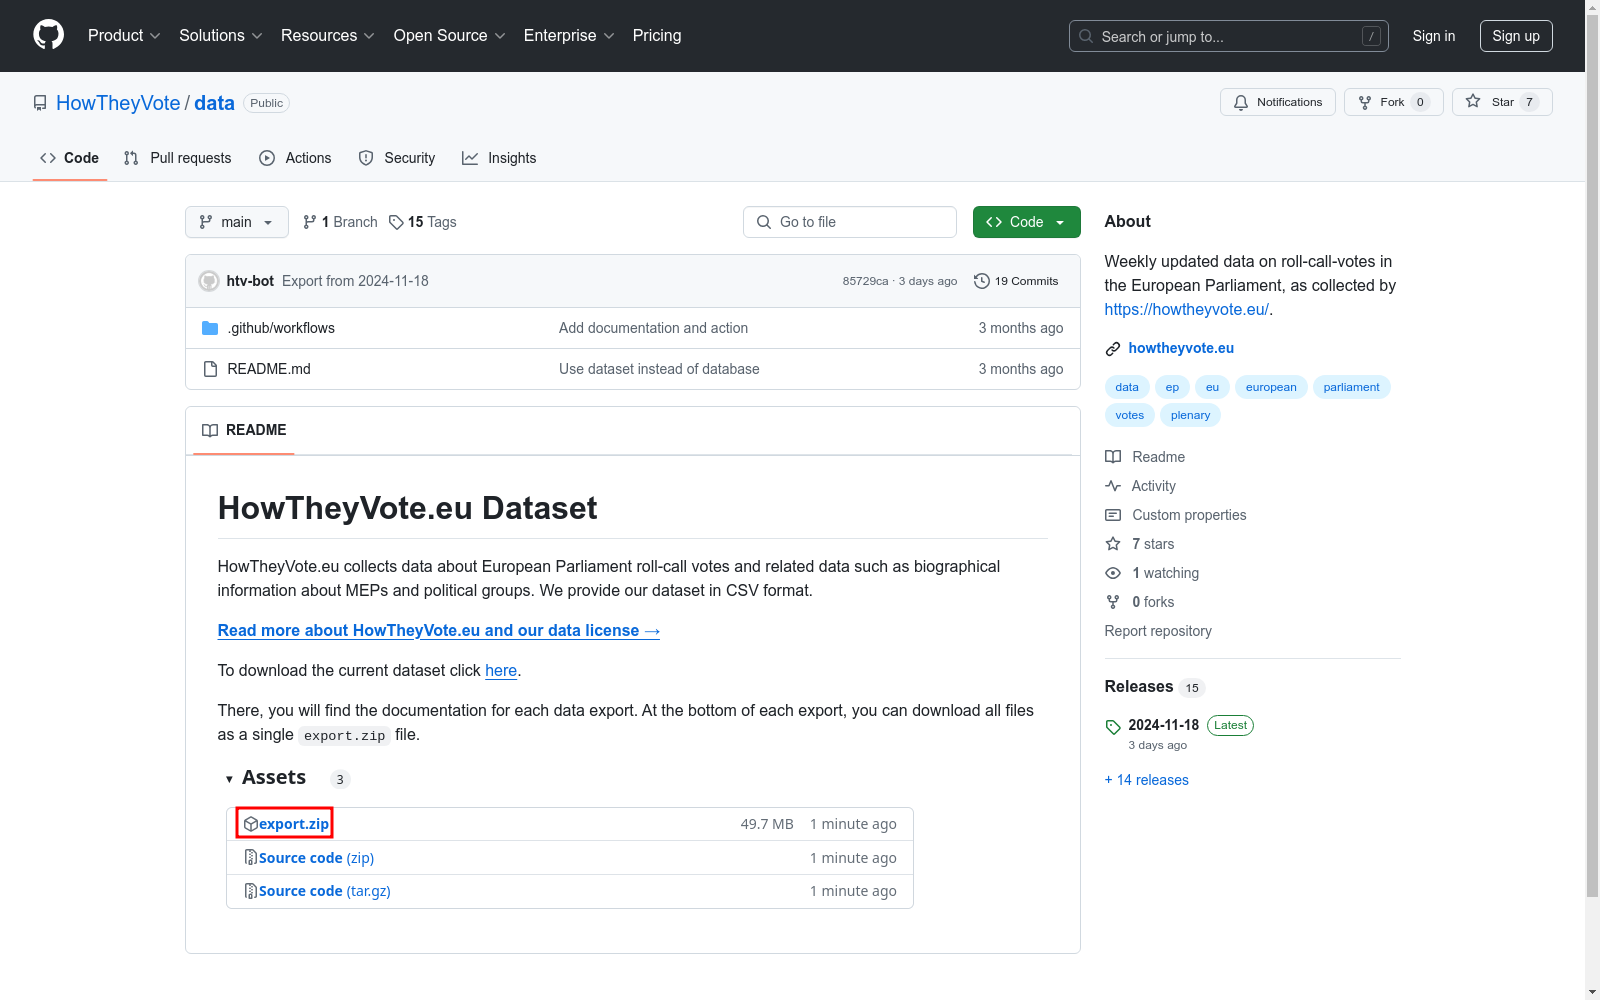This screenshot has height=1000, width=1600.
Task: Click the eye icon beside 1 watching
Action: tap(1113, 573)
